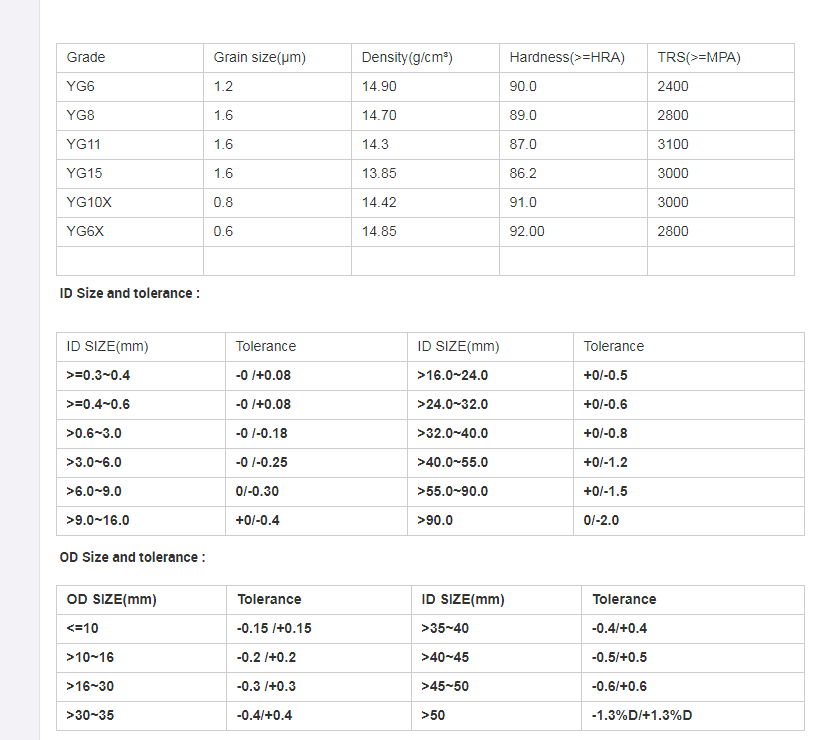Click the YG6 grade cell
The height and width of the screenshot is (740, 825).
(x=129, y=86)
